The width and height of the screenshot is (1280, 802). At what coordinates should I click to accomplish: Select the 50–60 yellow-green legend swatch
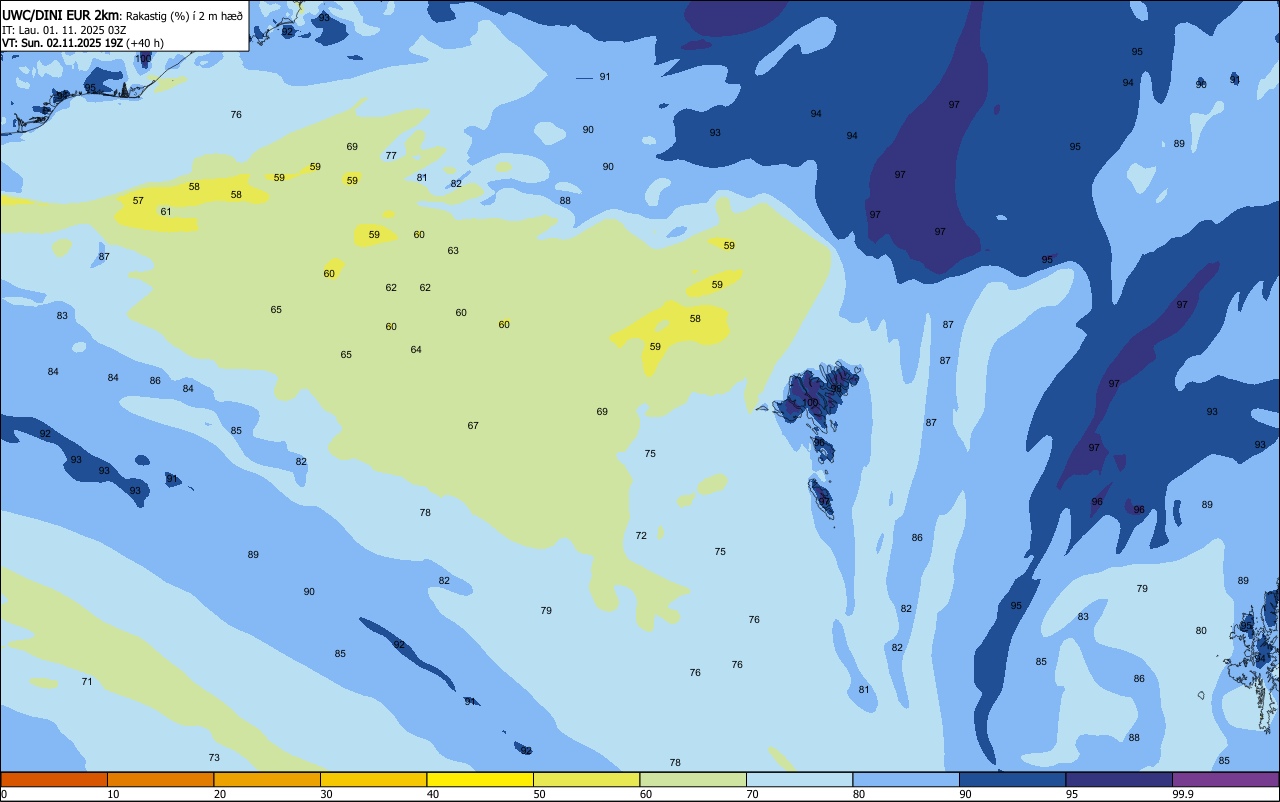point(586,779)
